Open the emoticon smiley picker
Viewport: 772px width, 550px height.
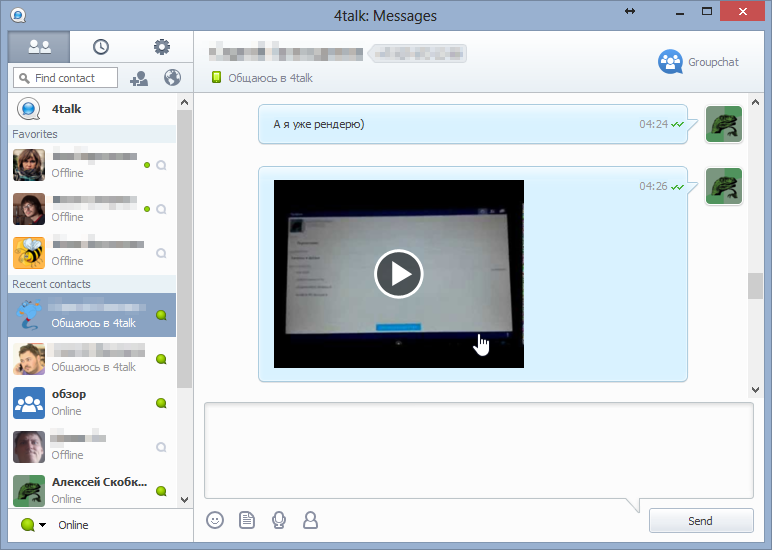(214, 520)
